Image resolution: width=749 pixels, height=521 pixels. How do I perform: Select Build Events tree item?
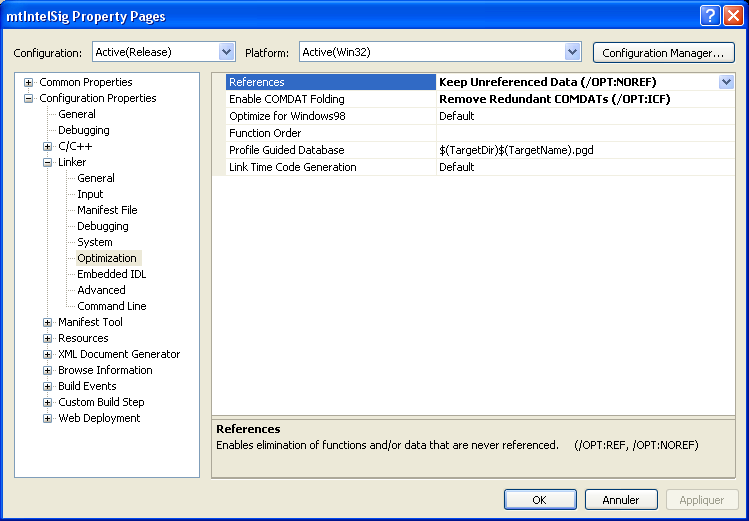87,386
